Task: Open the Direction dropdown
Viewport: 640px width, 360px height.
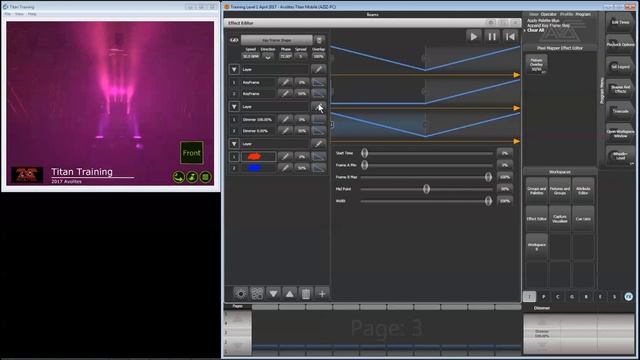Action: pyautogui.click(x=268, y=57)
